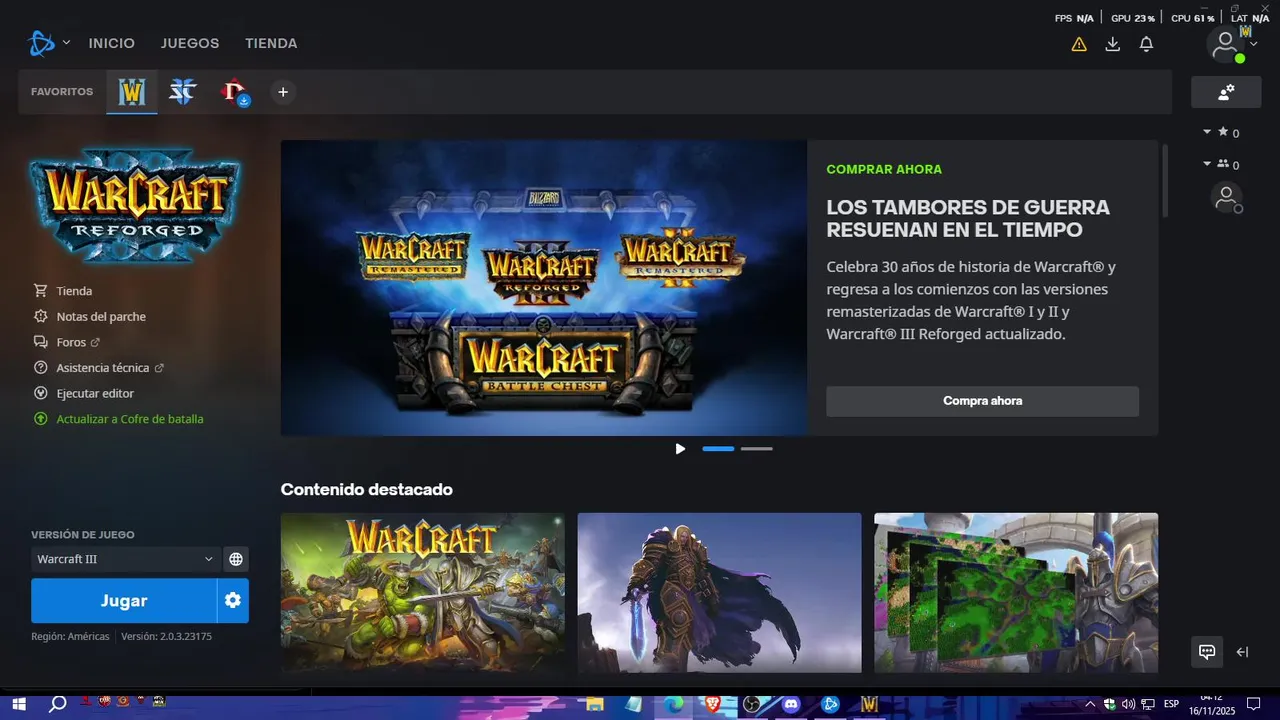The image size is (1280, 720).
Task: Open Microsoft Edge from taskbar
Action: click(674, 705)
